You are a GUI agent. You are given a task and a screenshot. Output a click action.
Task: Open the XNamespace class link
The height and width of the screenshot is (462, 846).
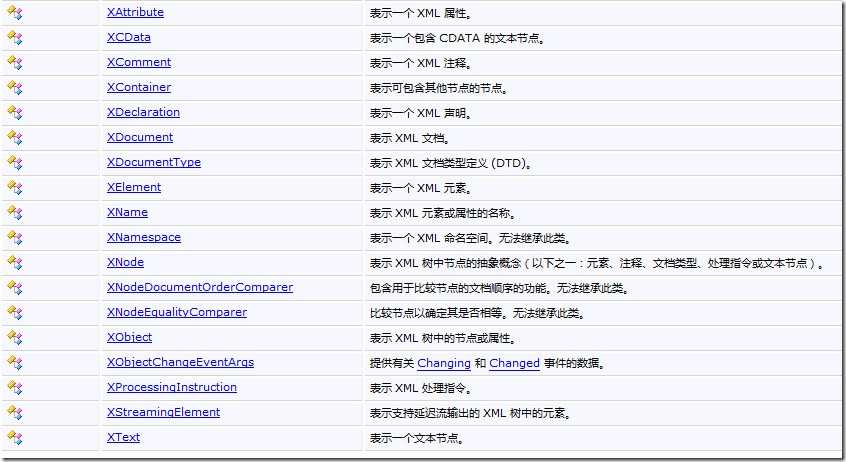144,237
